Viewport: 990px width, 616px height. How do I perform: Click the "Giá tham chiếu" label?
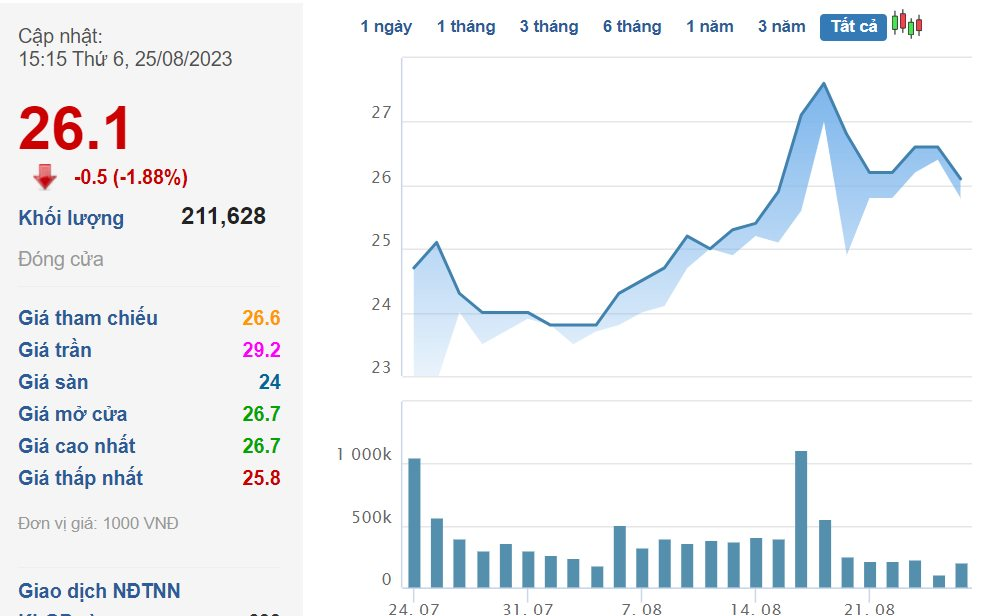(88, 318)
